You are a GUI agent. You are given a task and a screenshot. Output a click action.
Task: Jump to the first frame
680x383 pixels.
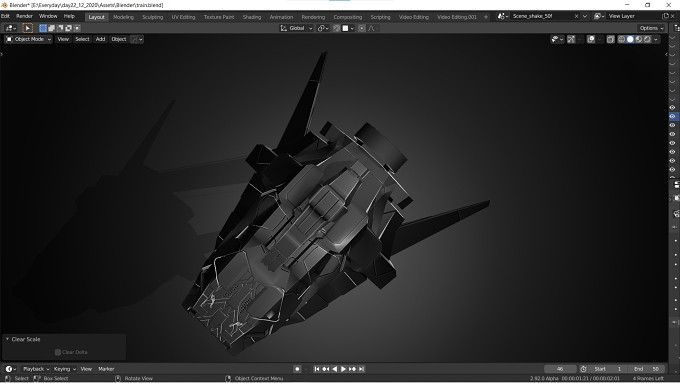pyautogui.click(x=317, y=369)
